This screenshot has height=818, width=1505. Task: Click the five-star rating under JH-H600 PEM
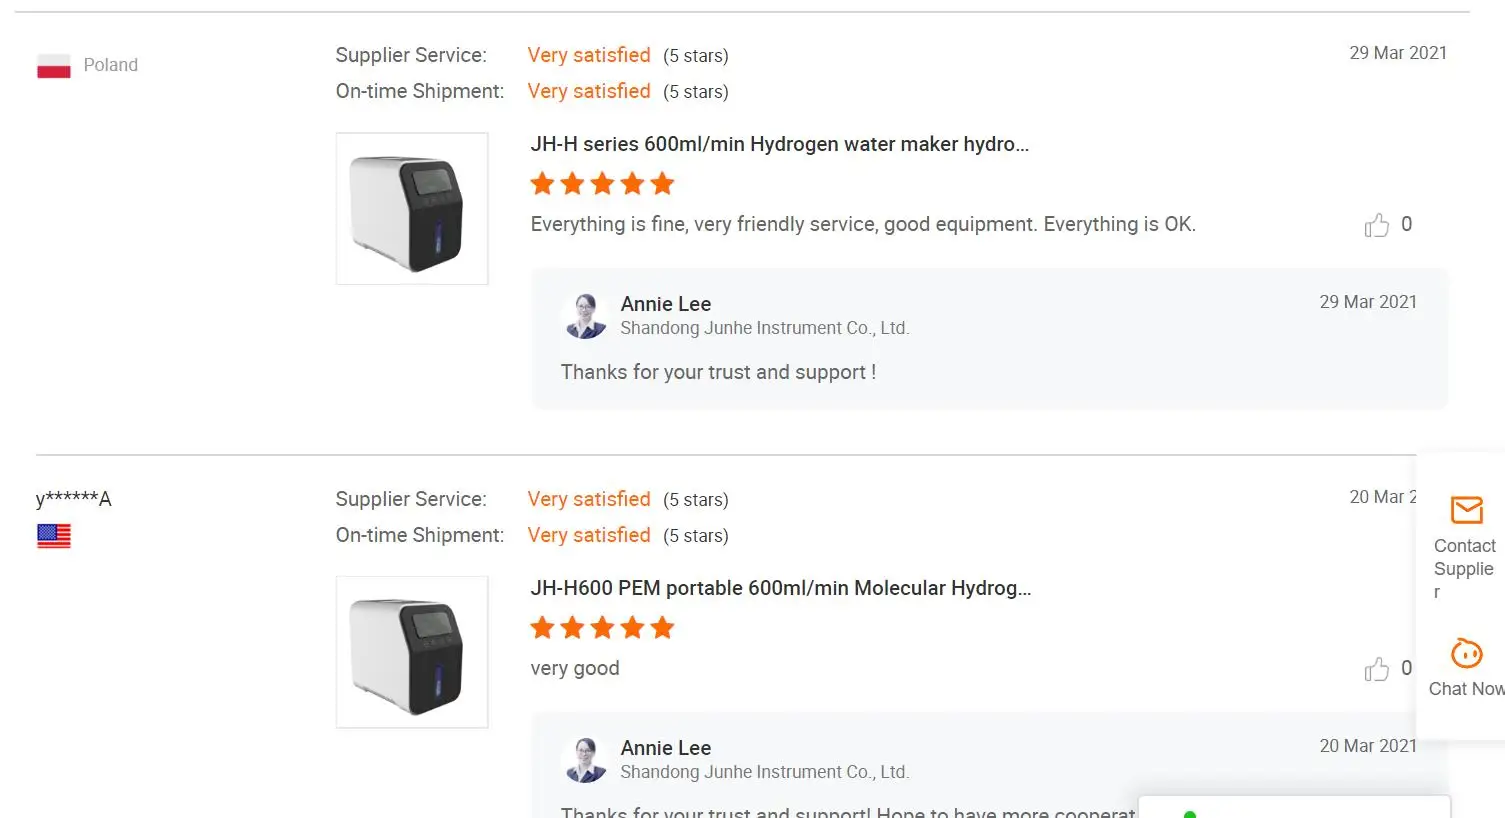click(602, 628)
